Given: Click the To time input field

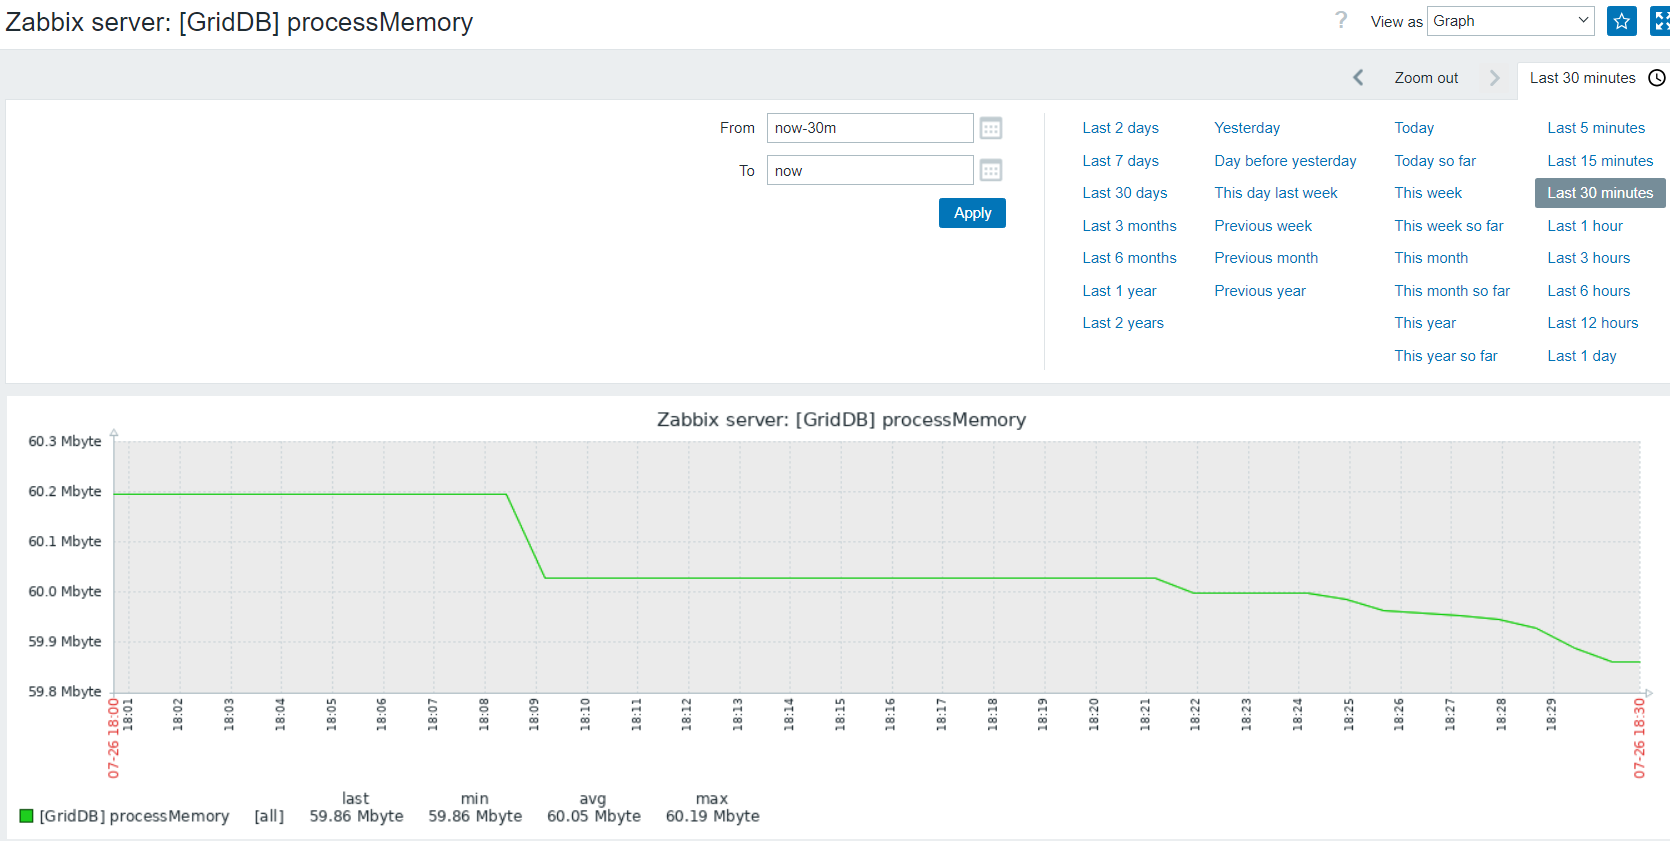Looking at the screenshot, I should click(x=869, y=171).
